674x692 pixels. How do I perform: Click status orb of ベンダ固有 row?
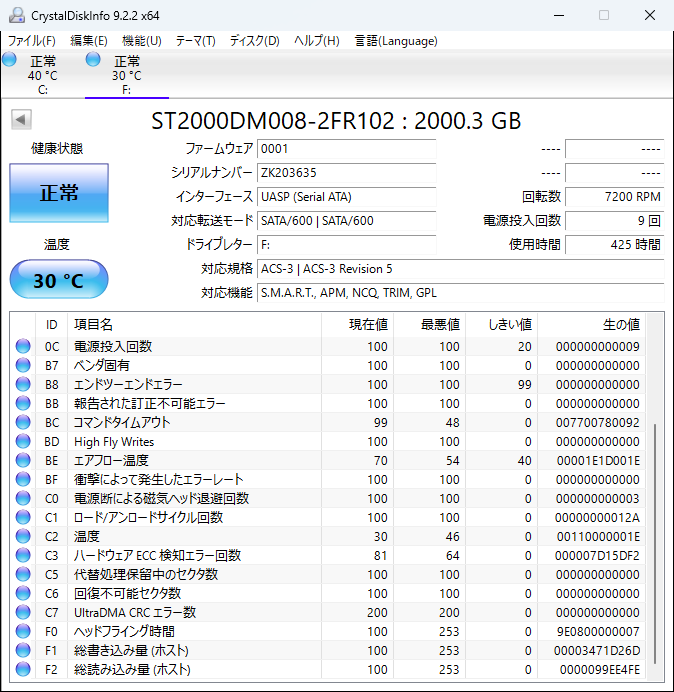(23, 365)
